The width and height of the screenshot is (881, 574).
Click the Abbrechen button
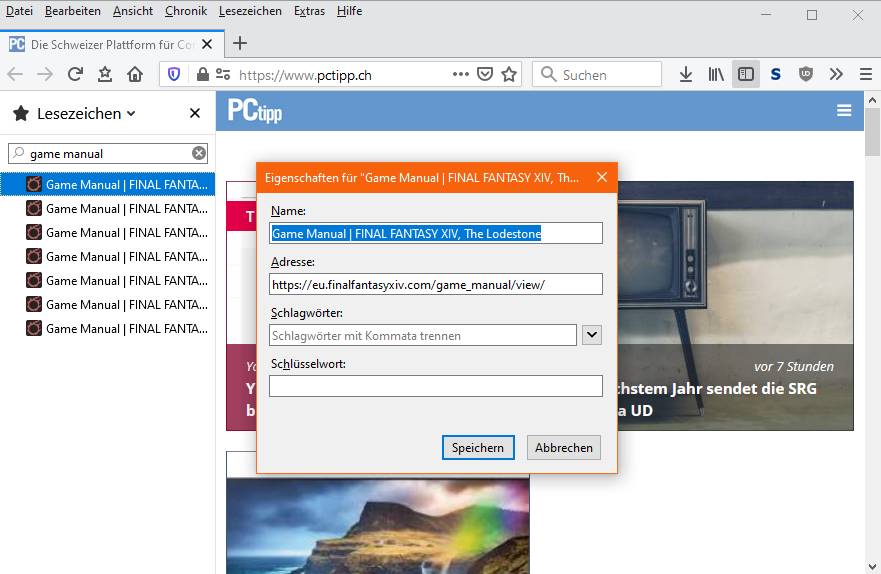point(564,448)
